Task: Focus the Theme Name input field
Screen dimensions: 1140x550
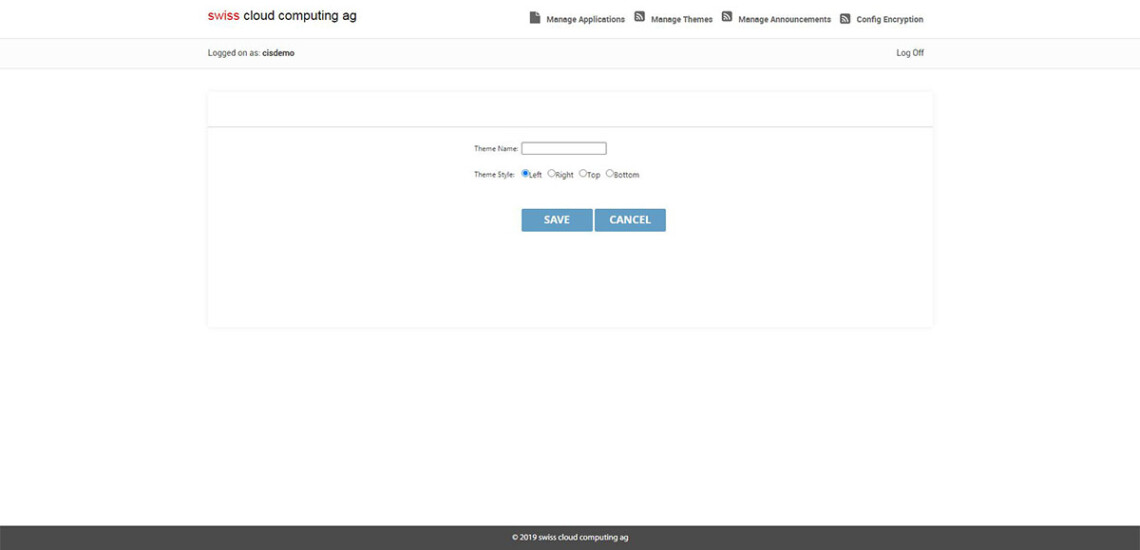Action: 563,148
